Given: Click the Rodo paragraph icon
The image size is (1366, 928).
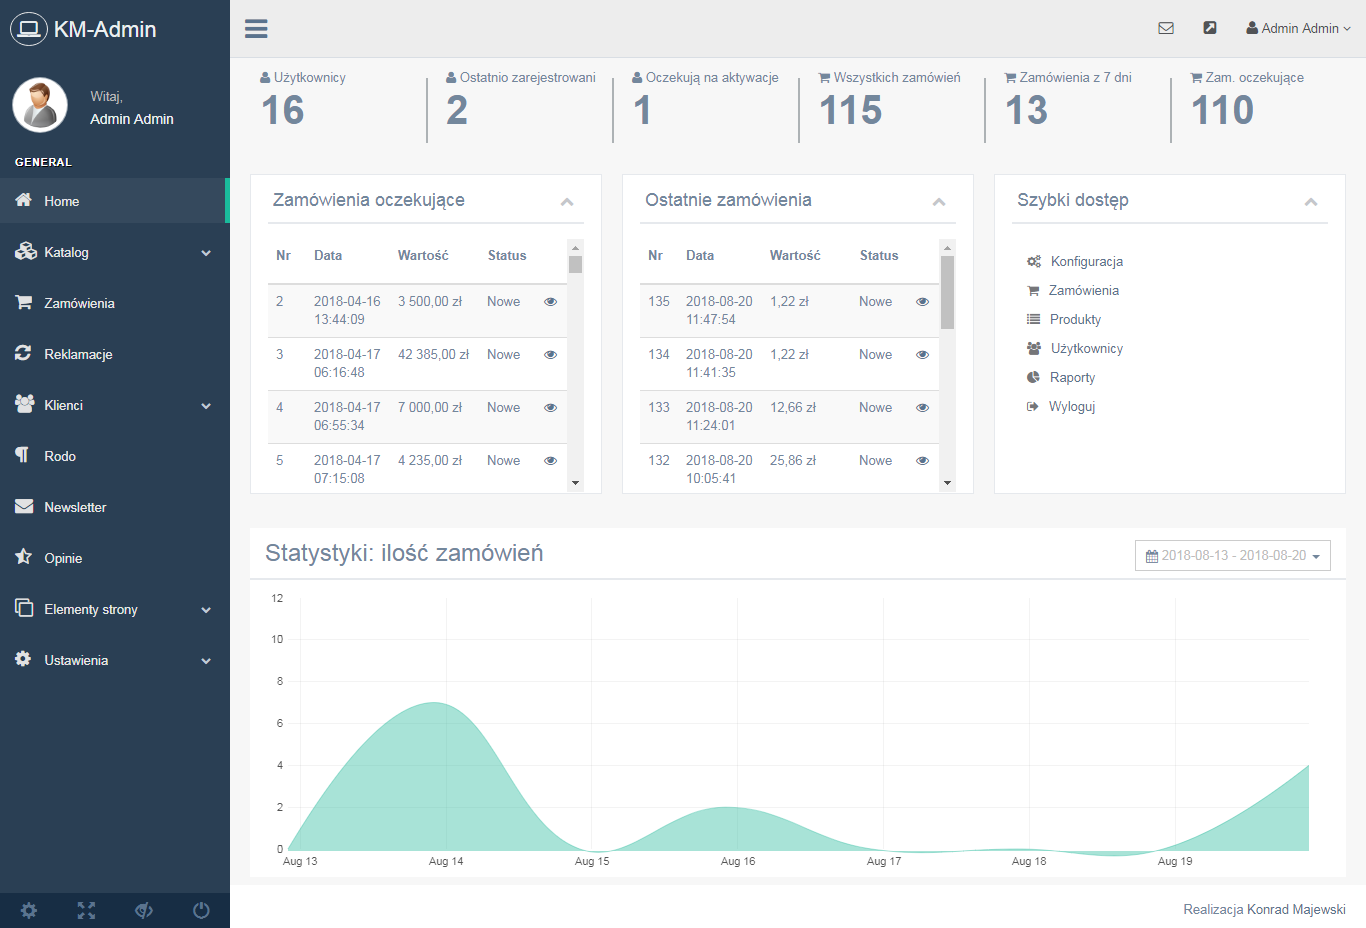Looking at the screenshot, I should click(x=22, y=455).
